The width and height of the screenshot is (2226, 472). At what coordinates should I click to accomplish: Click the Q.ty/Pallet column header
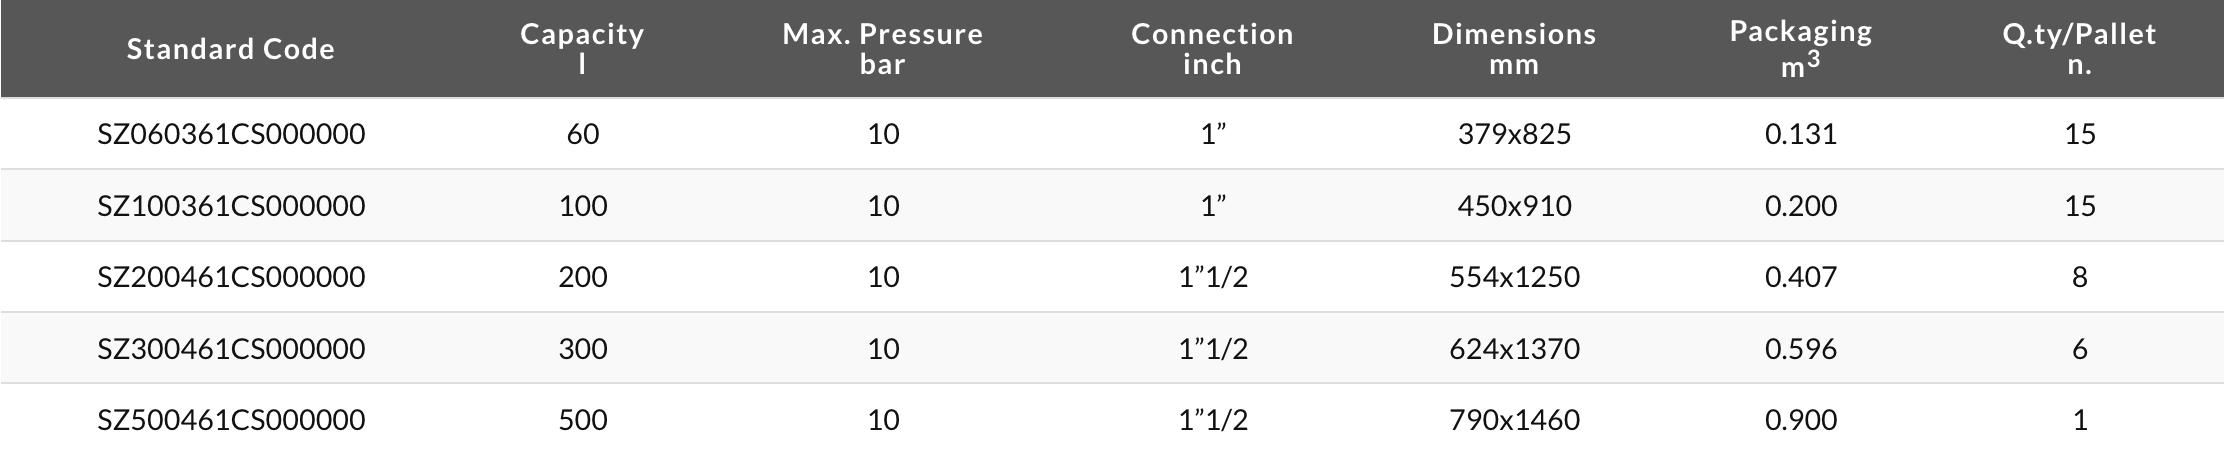[2079, 49]
